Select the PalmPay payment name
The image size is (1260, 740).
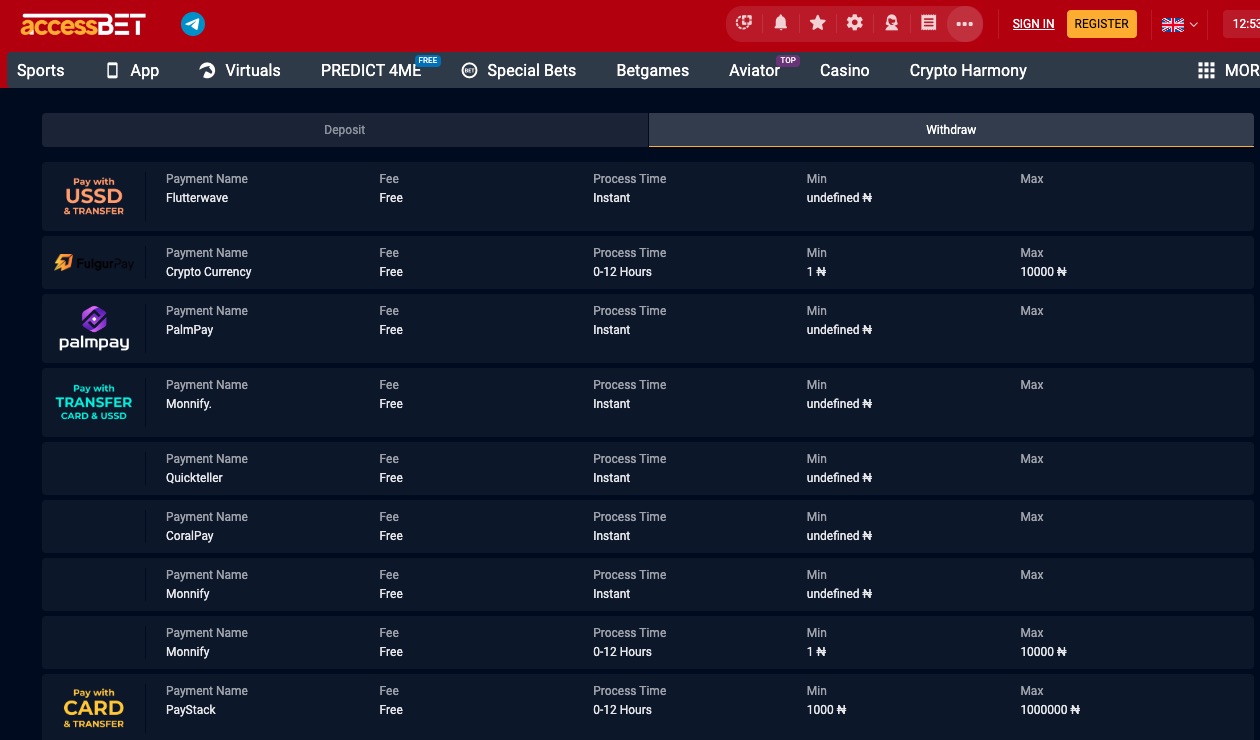coord(190,330)
